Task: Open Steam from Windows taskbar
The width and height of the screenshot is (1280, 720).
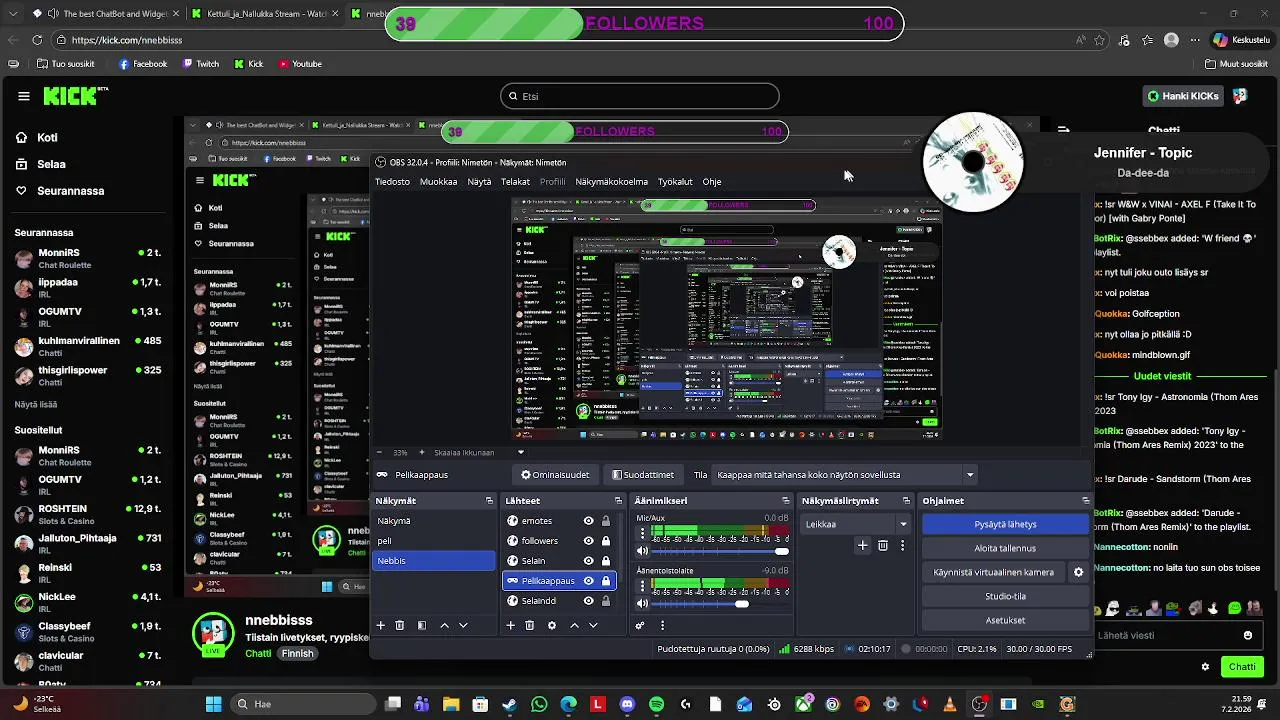Action: point(510,704)
